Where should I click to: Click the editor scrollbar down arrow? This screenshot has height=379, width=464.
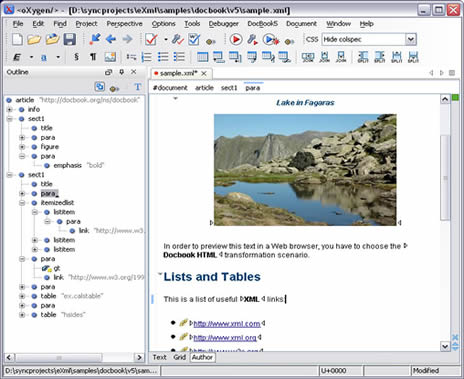(x=445, y=346)
